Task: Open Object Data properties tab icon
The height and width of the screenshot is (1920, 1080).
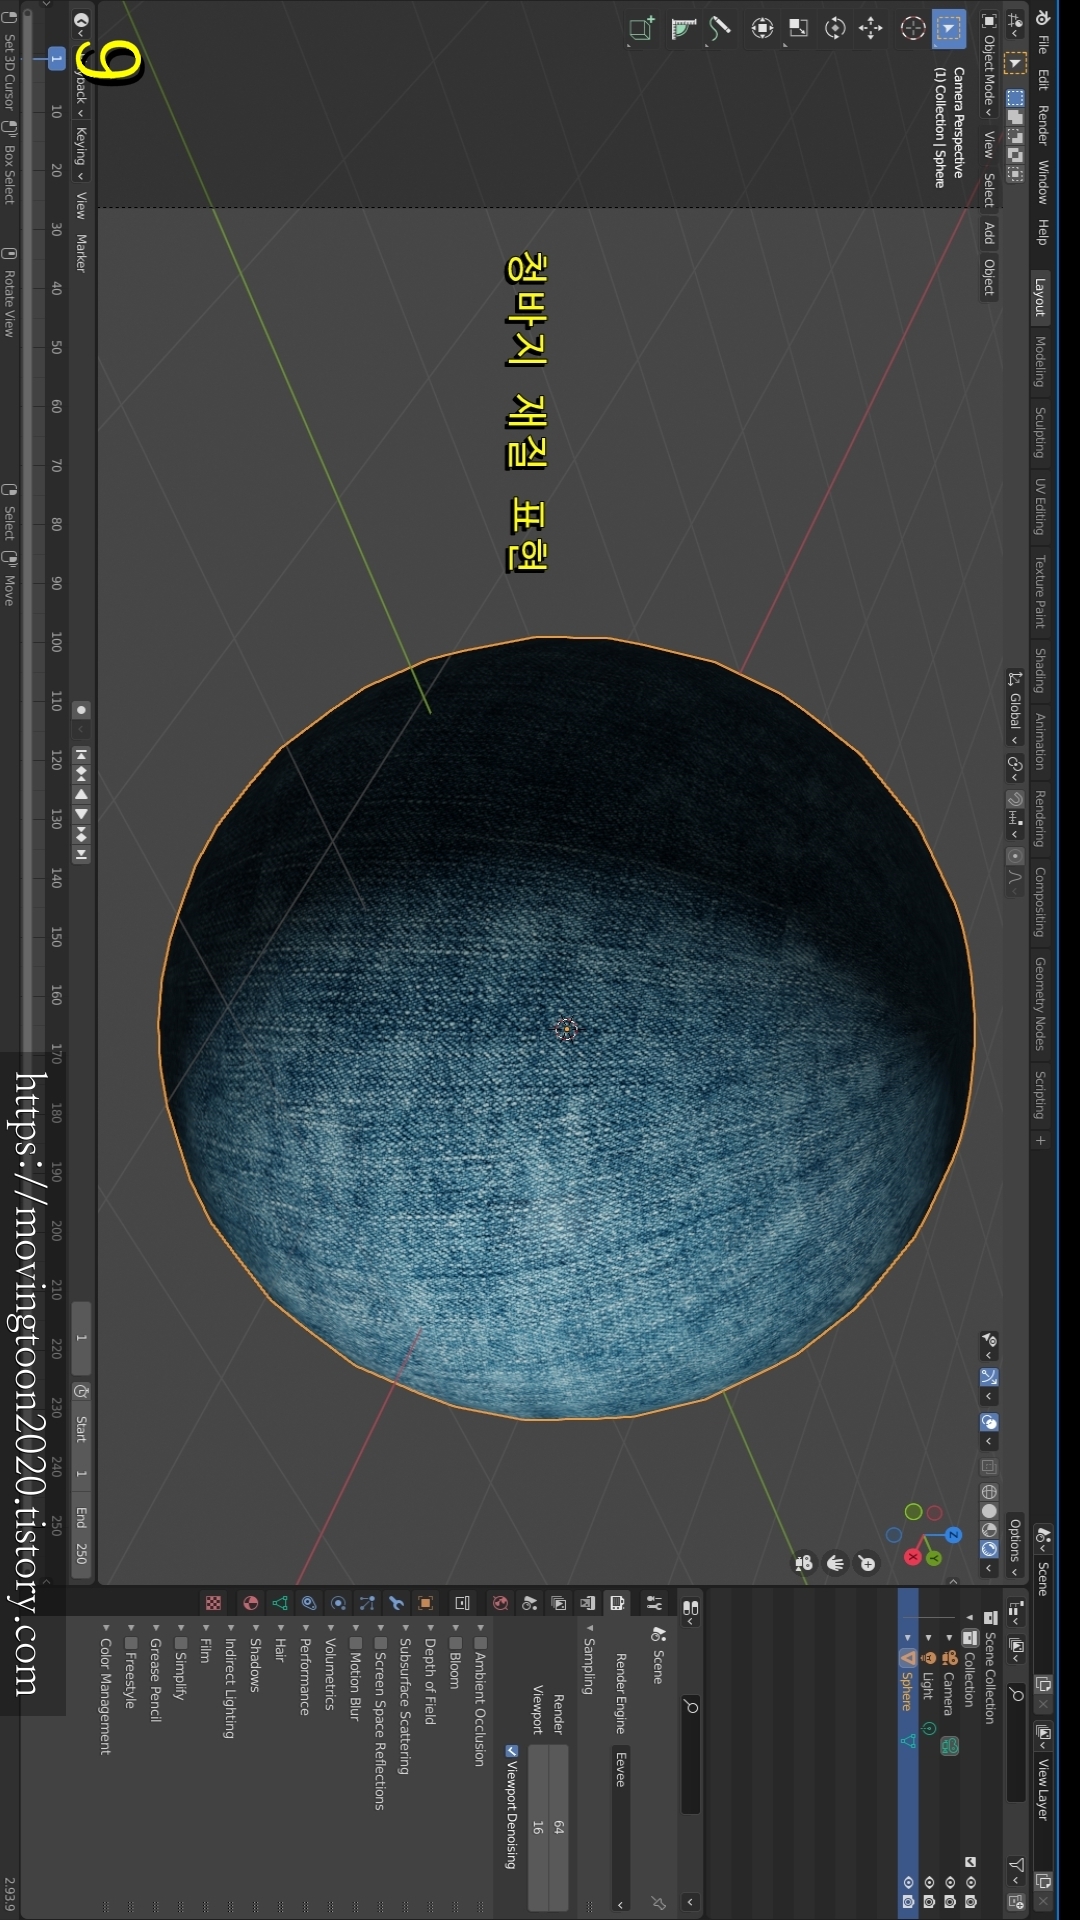Action: (280, 1603)
